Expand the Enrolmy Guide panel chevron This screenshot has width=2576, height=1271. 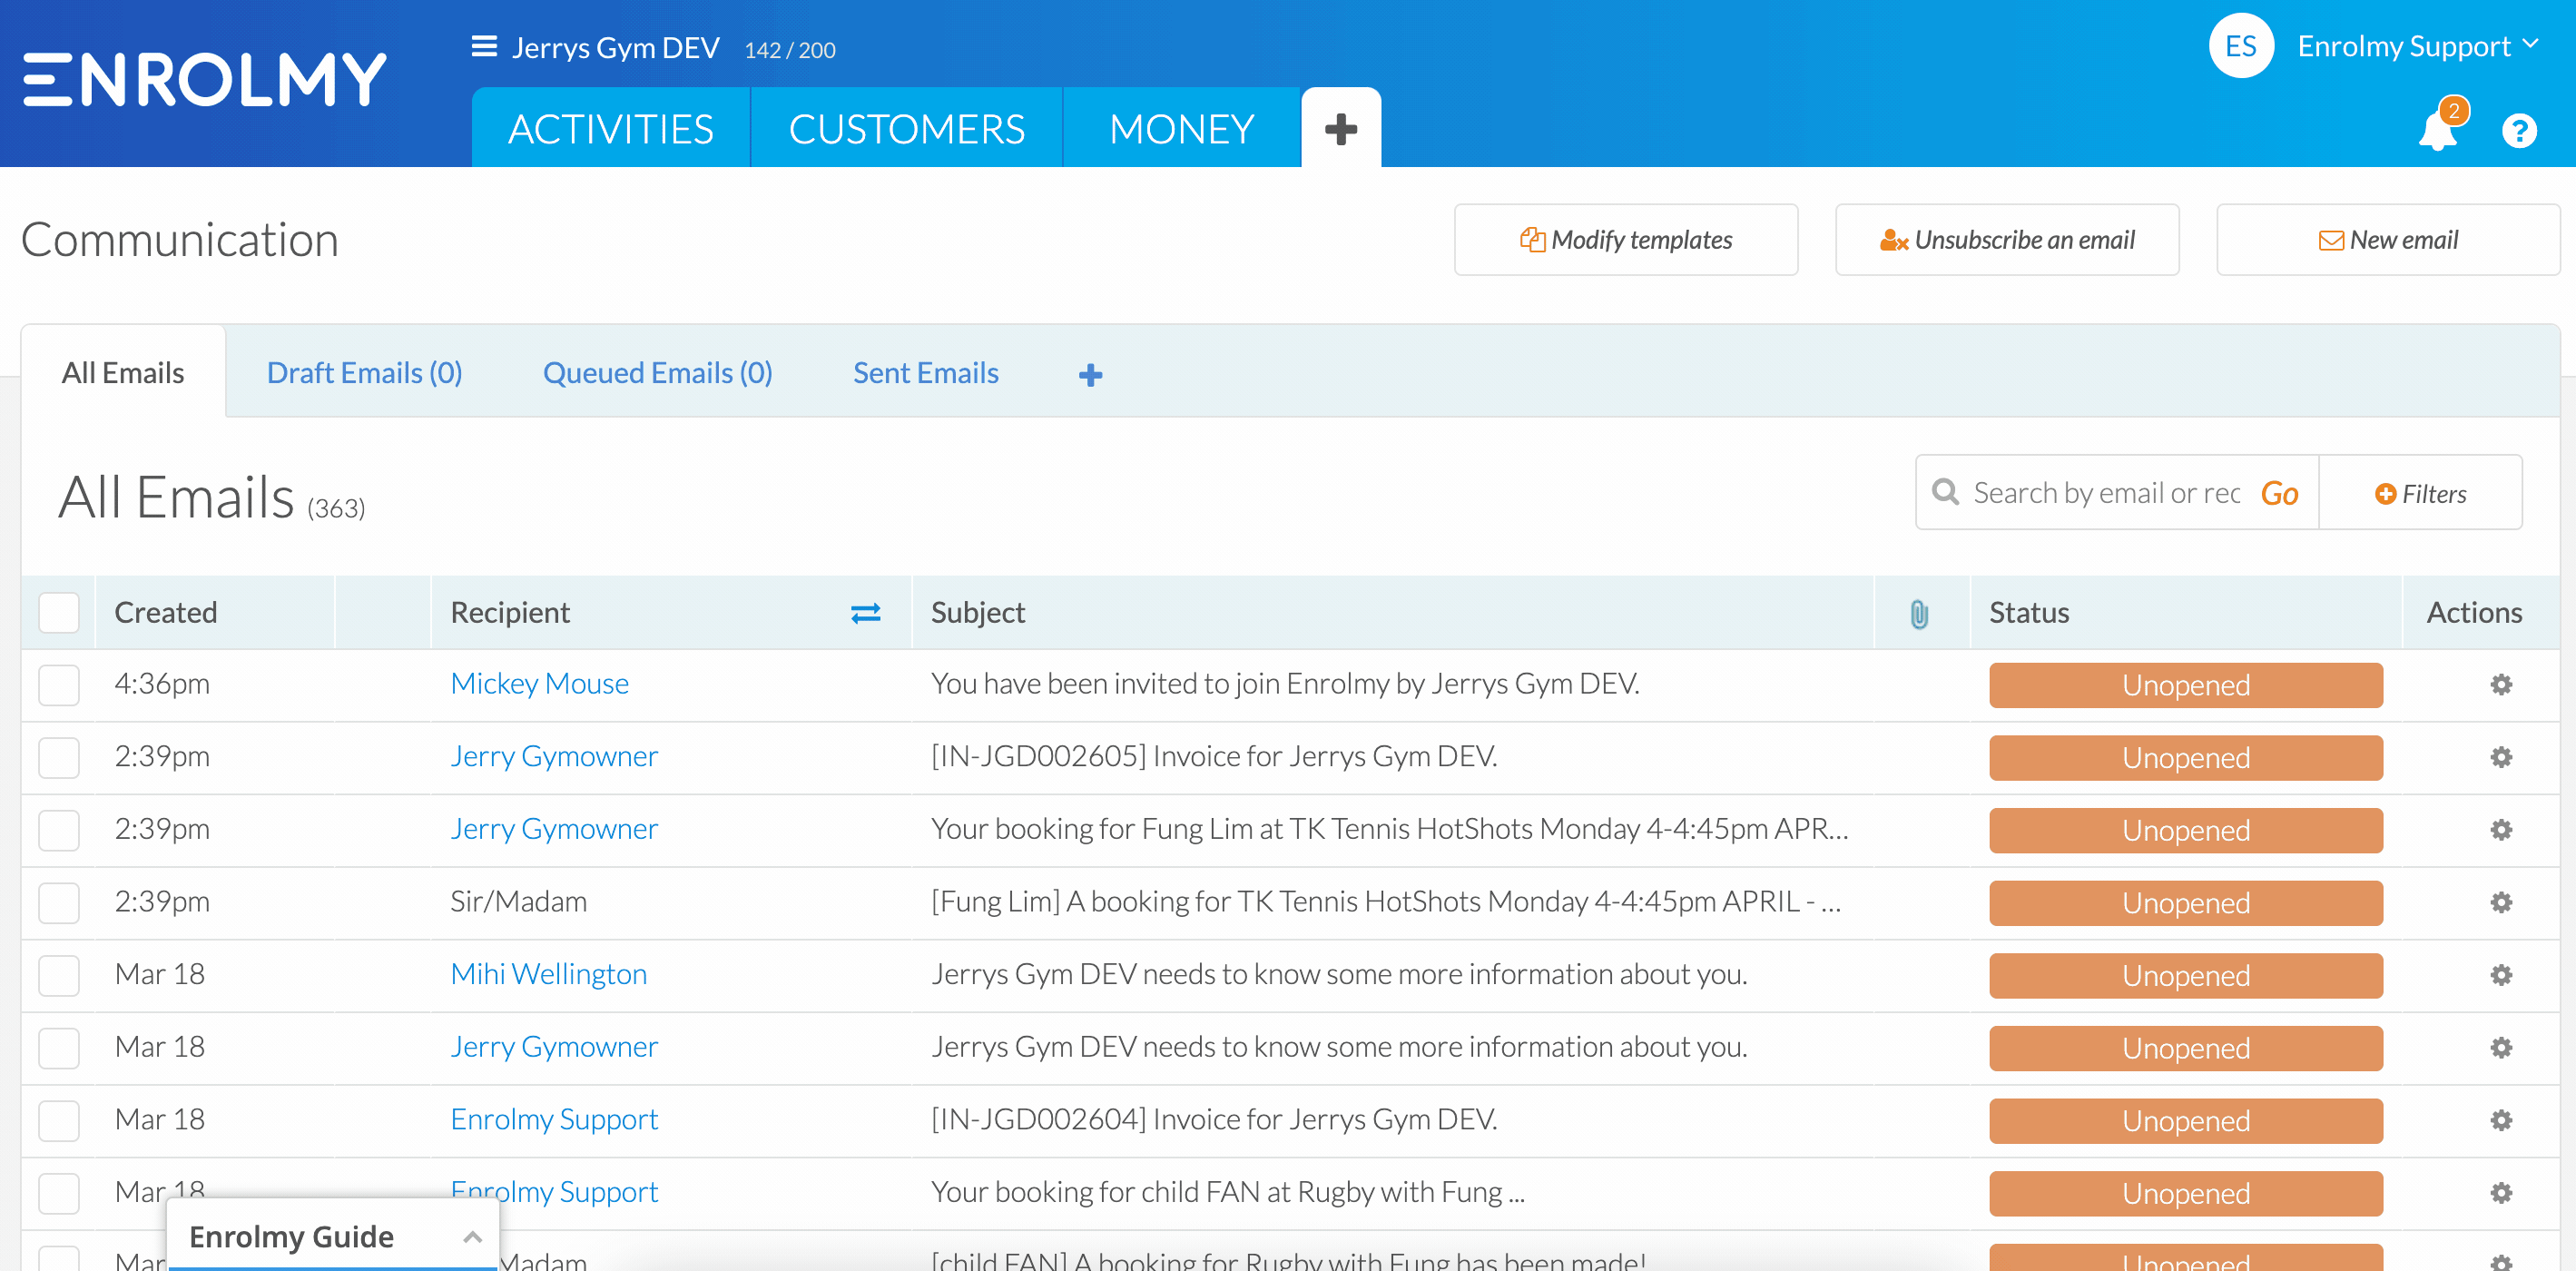[472, 1237]
